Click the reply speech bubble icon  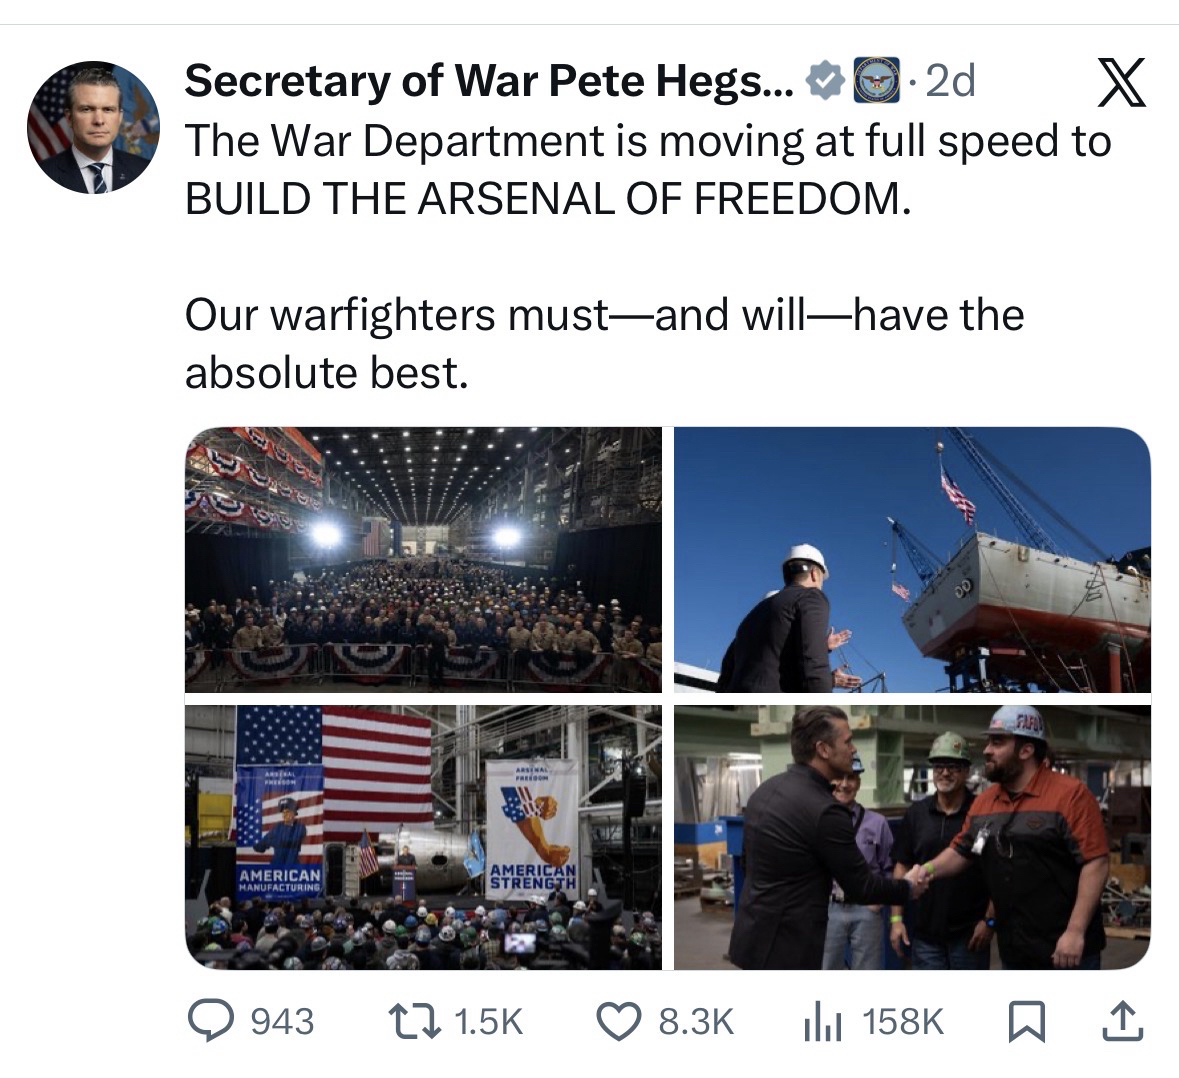(211, 1020)
